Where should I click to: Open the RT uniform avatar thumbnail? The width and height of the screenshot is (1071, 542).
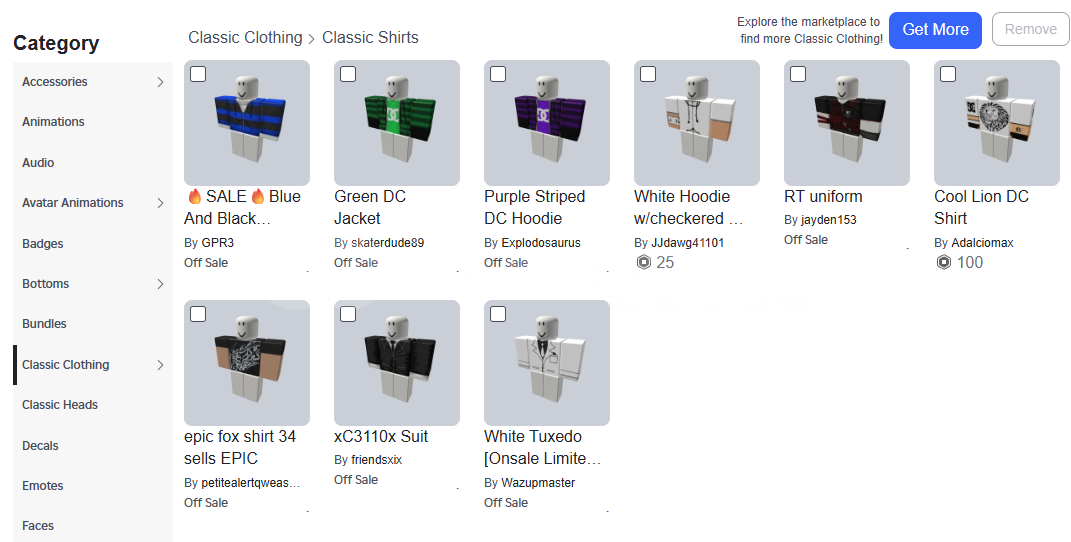(847, 123)
